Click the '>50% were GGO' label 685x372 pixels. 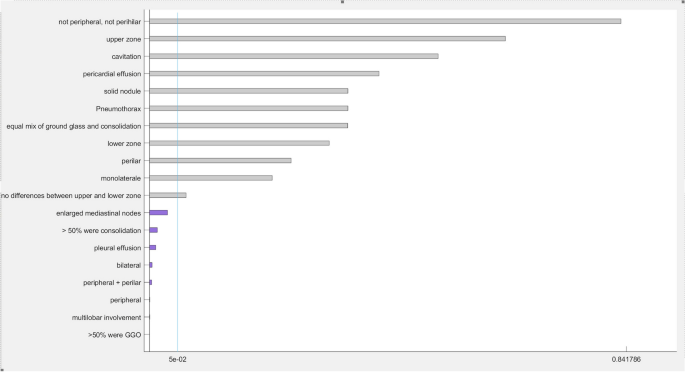pyautogui.click(x=114, y=335)
